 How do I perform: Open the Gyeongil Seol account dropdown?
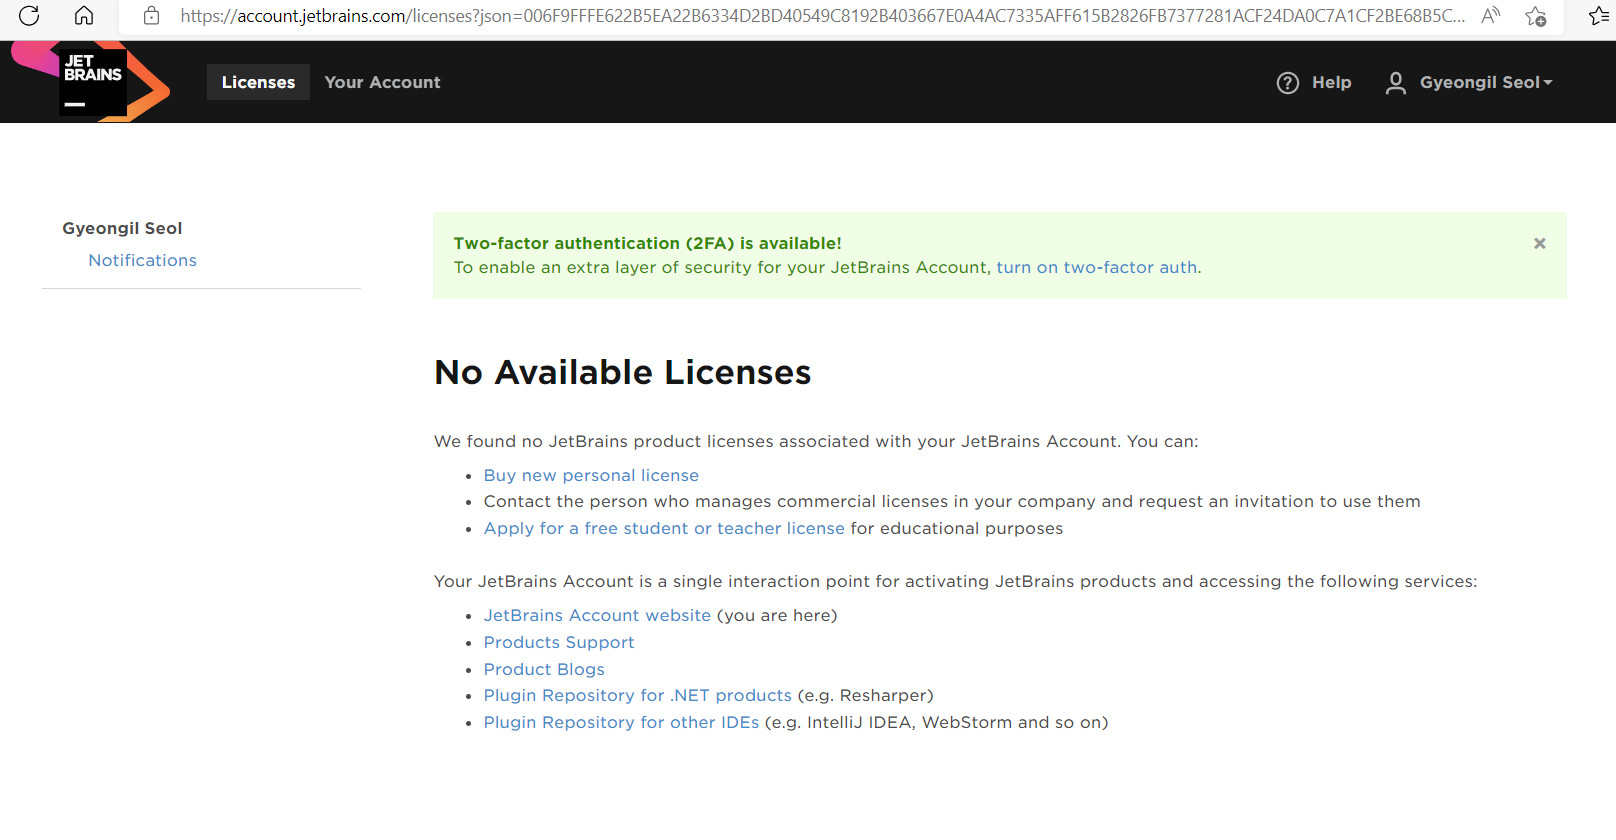click(1486, 82)
